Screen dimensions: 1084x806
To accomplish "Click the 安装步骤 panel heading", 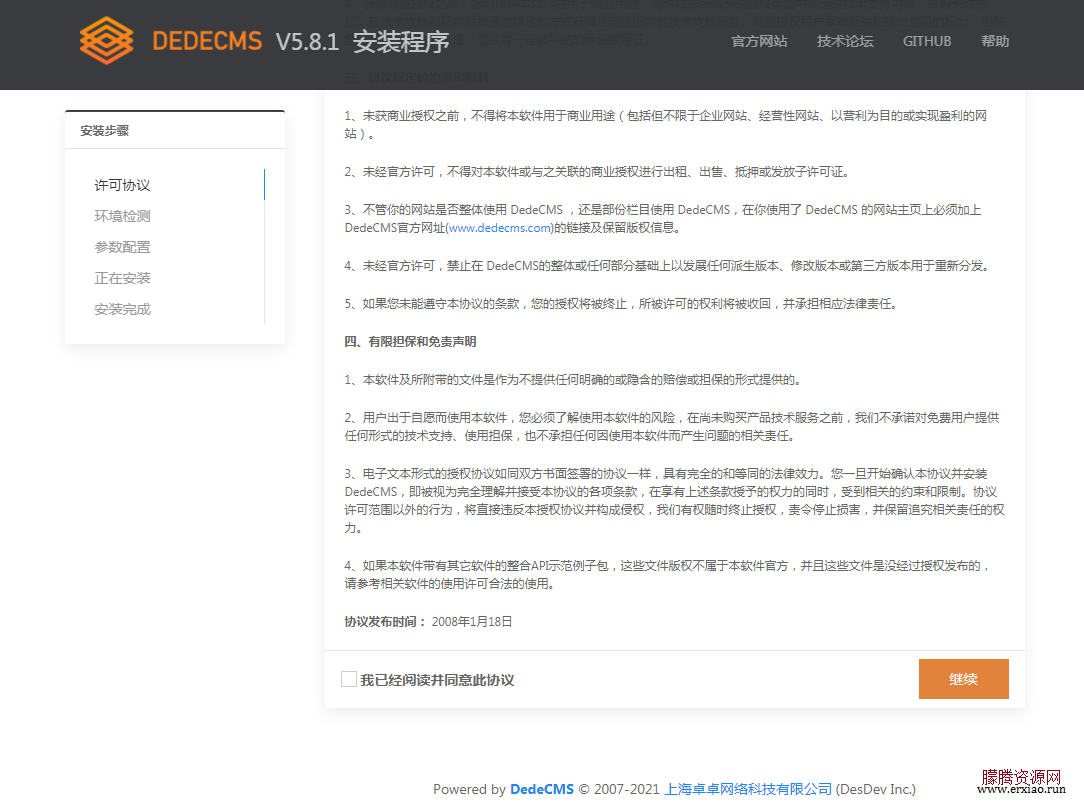I will tap(104, 131).
